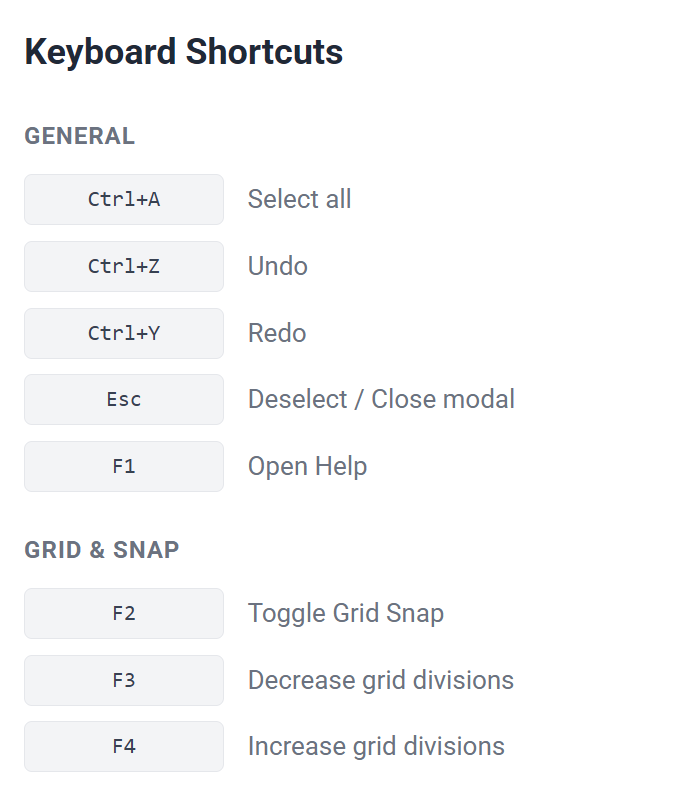Image resolution: width=673 pixels, height=801 pixels.
Task: Click the F3 key badge
Action: click(x=124, y=680)
